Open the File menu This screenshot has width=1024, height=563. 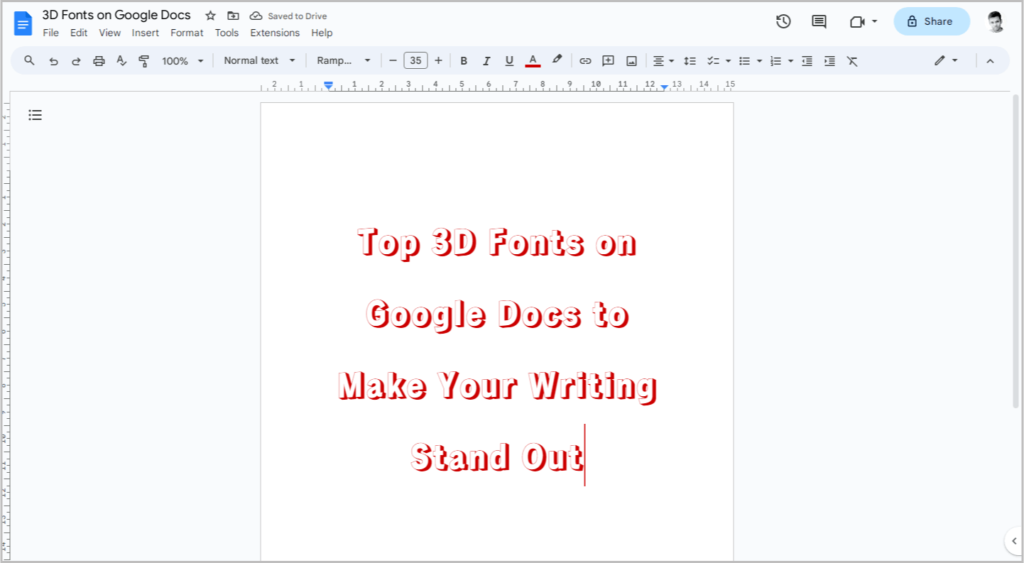[50, 33]
